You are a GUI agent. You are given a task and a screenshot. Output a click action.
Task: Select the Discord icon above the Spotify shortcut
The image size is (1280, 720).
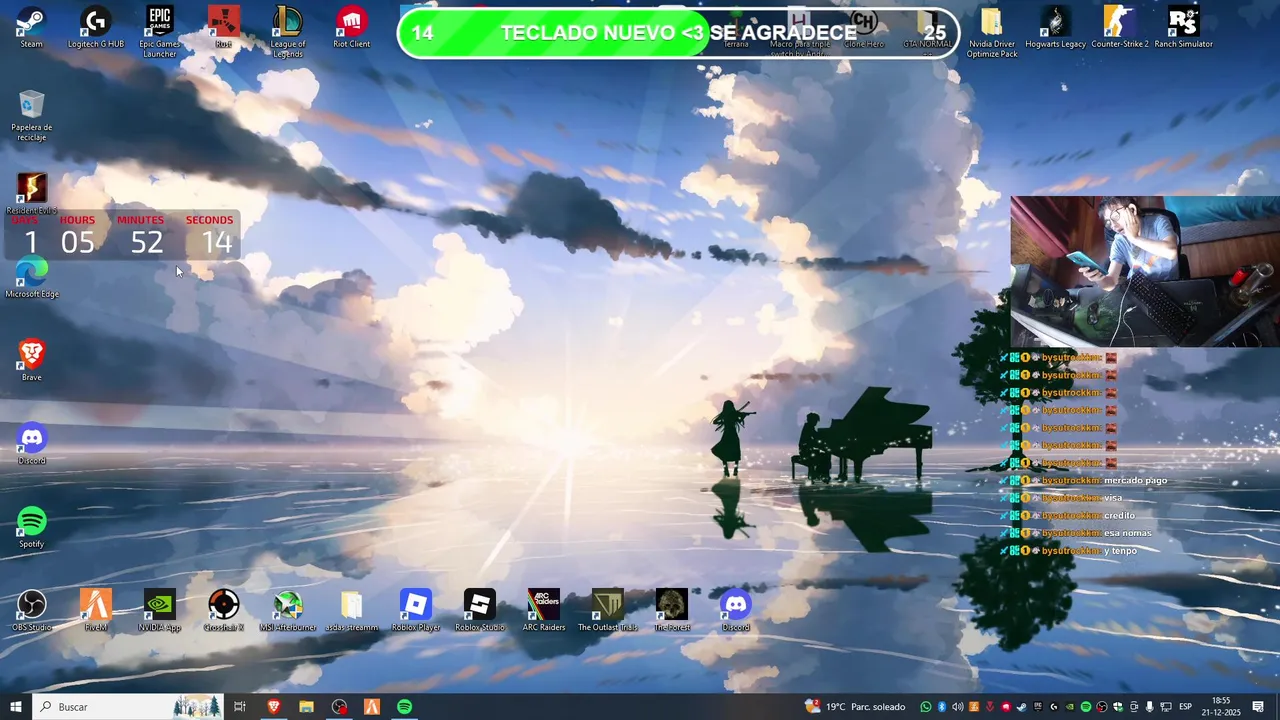pyautogui.click(x=31, y=444)
